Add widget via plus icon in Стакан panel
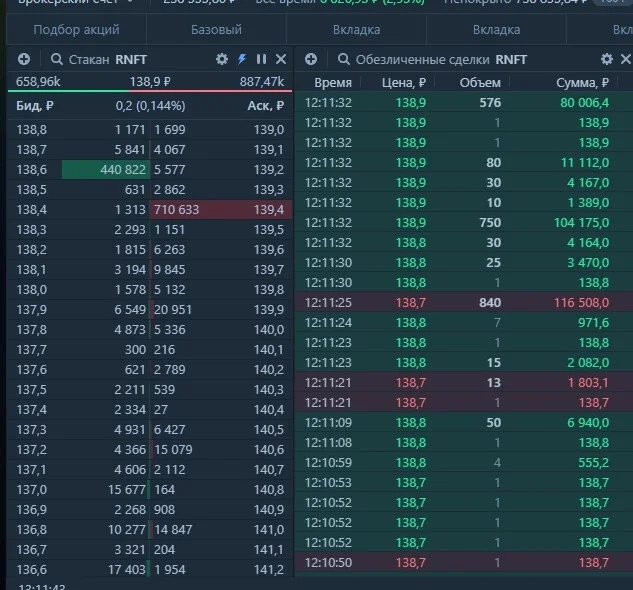 click(x=24, y=59)
